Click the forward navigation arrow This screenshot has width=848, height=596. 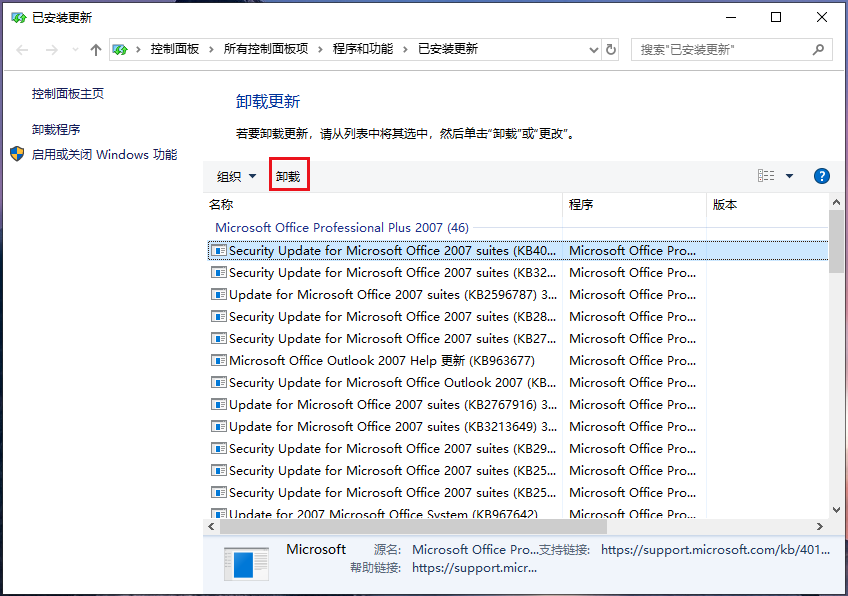point(51,50)
